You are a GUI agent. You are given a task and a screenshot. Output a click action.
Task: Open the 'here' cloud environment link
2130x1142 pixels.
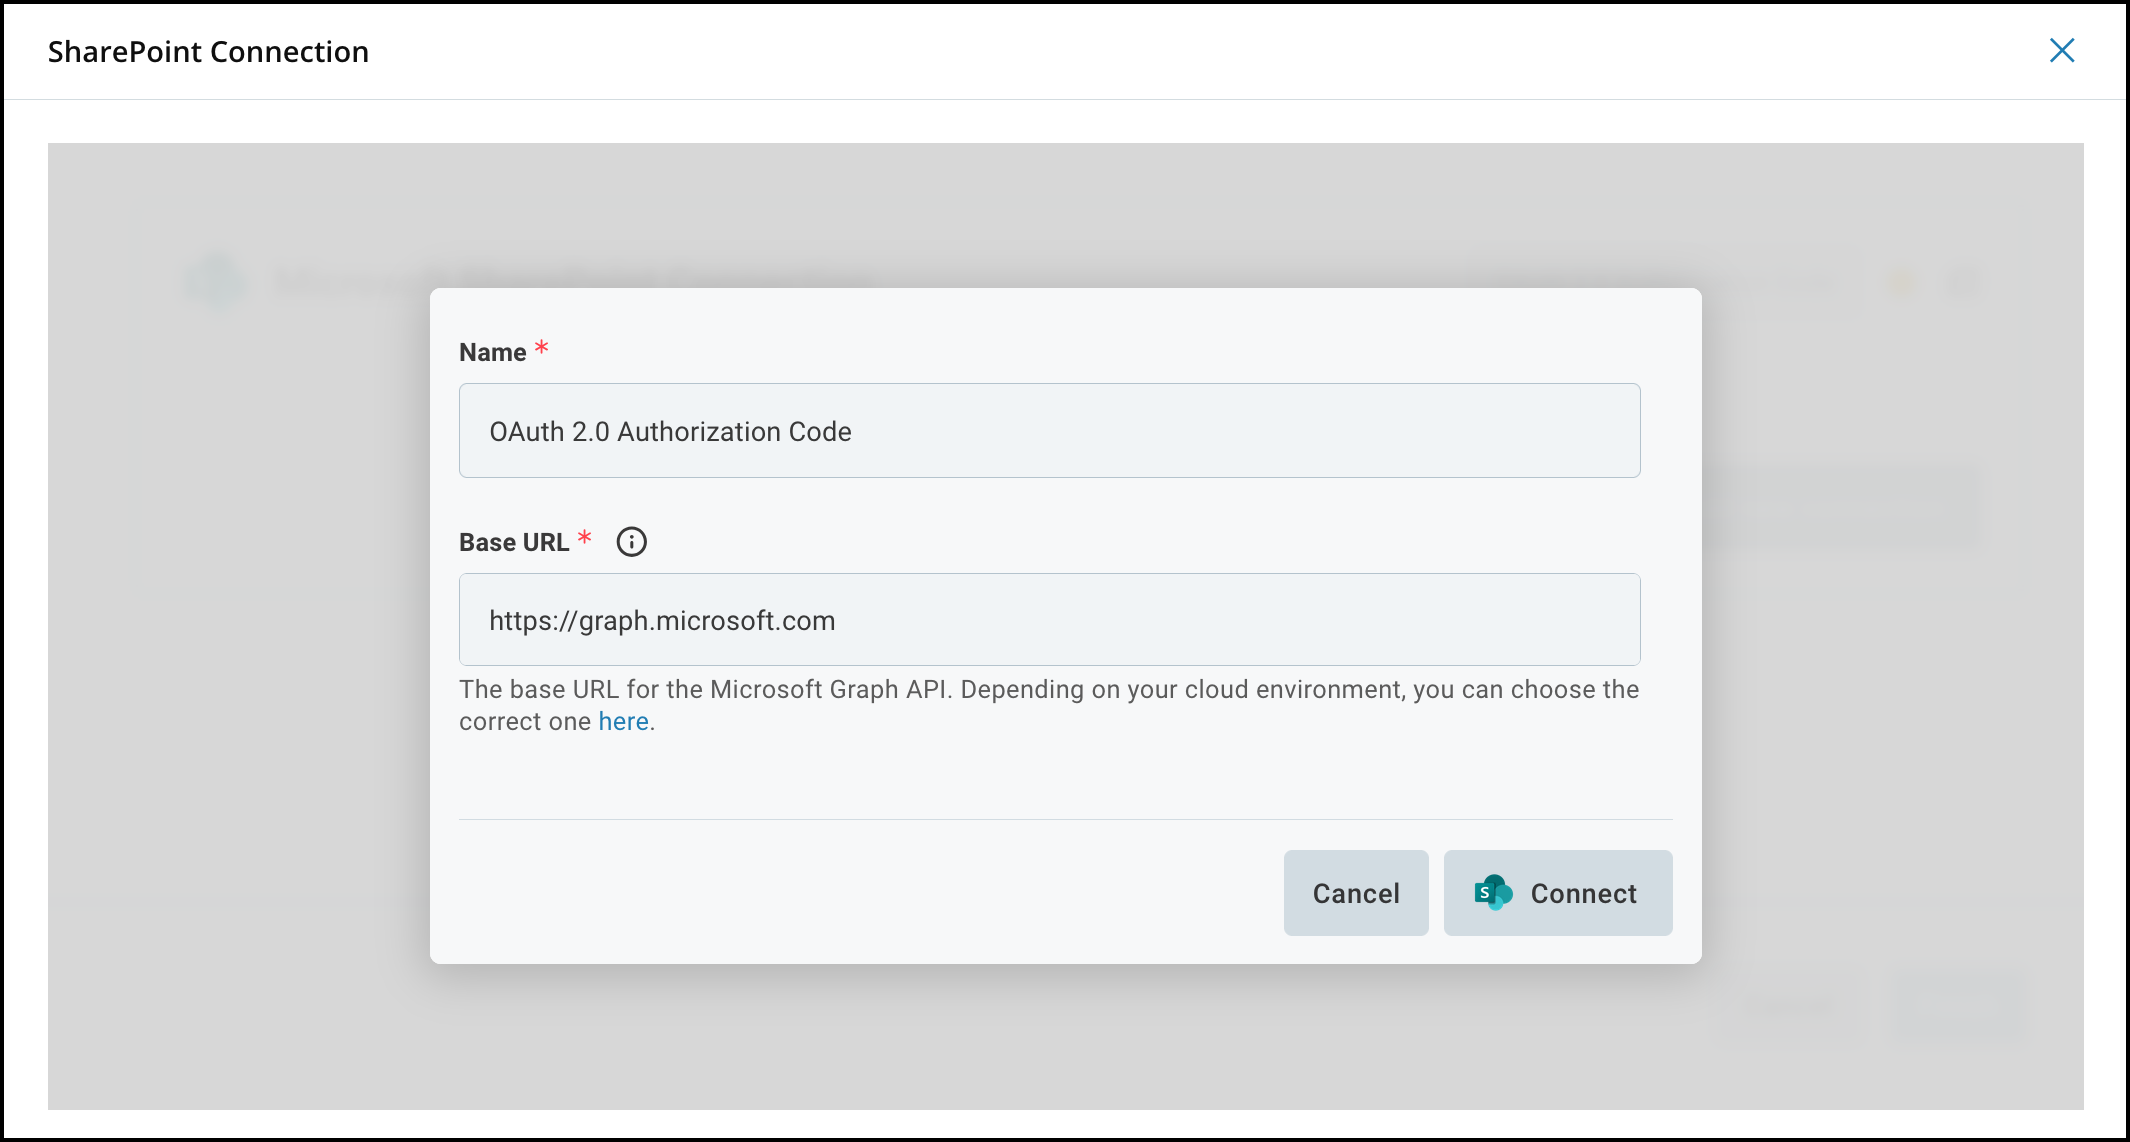click(x=624, y=722)
